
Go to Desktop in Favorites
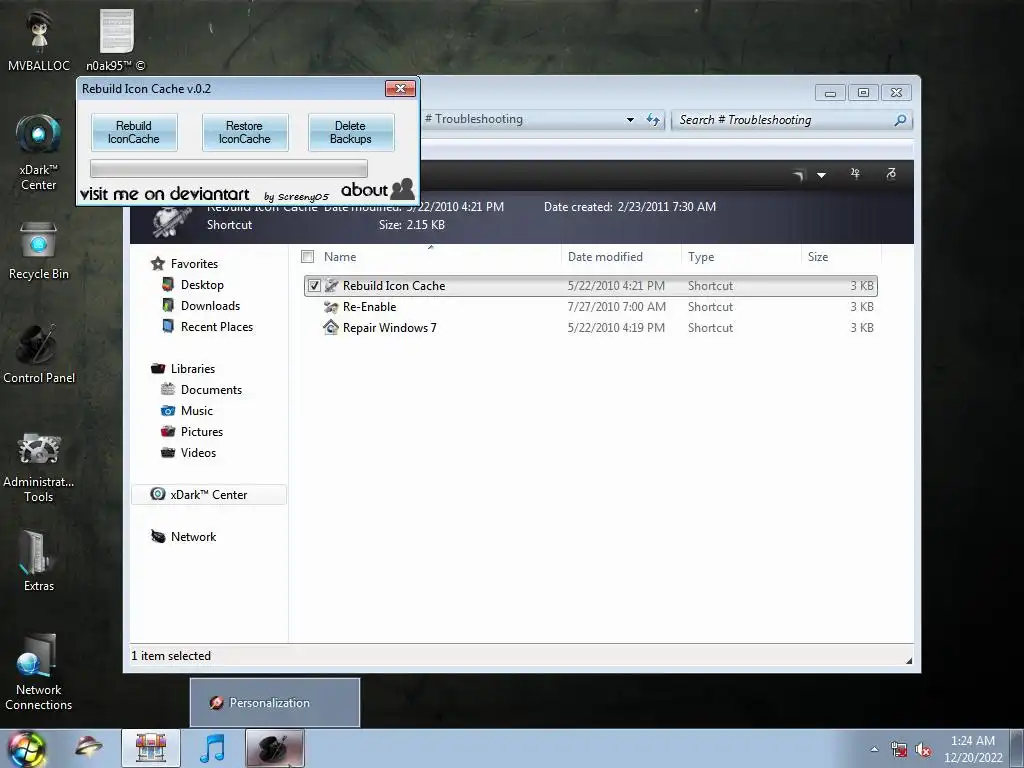(x=202, y=285)
